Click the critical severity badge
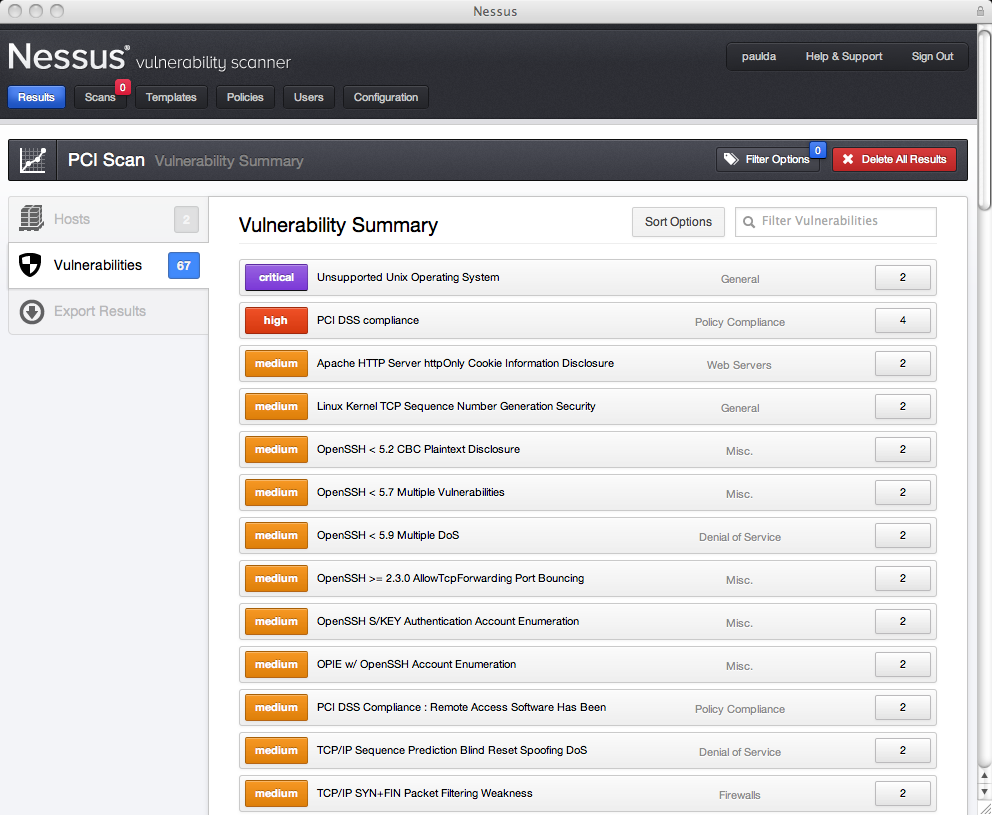992x815 pixels. (x=276, y=277)
